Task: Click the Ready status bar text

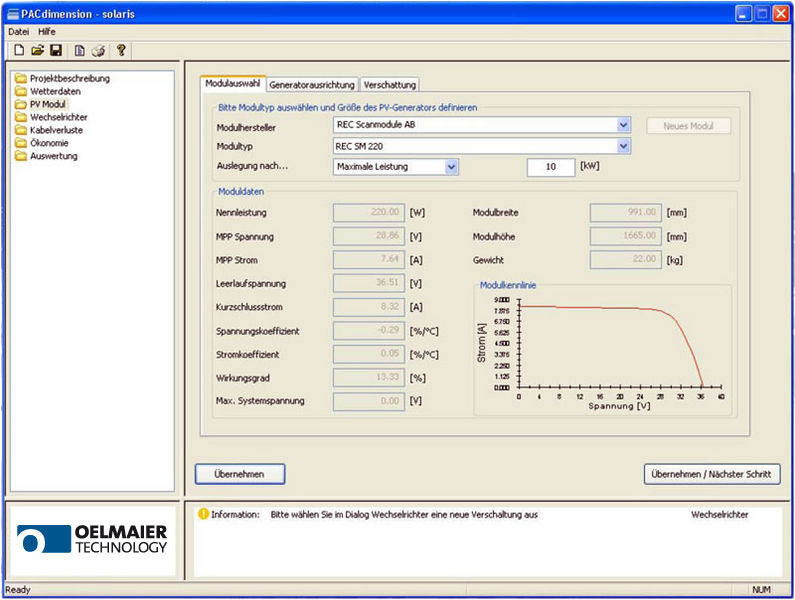Action: (18, 590)
